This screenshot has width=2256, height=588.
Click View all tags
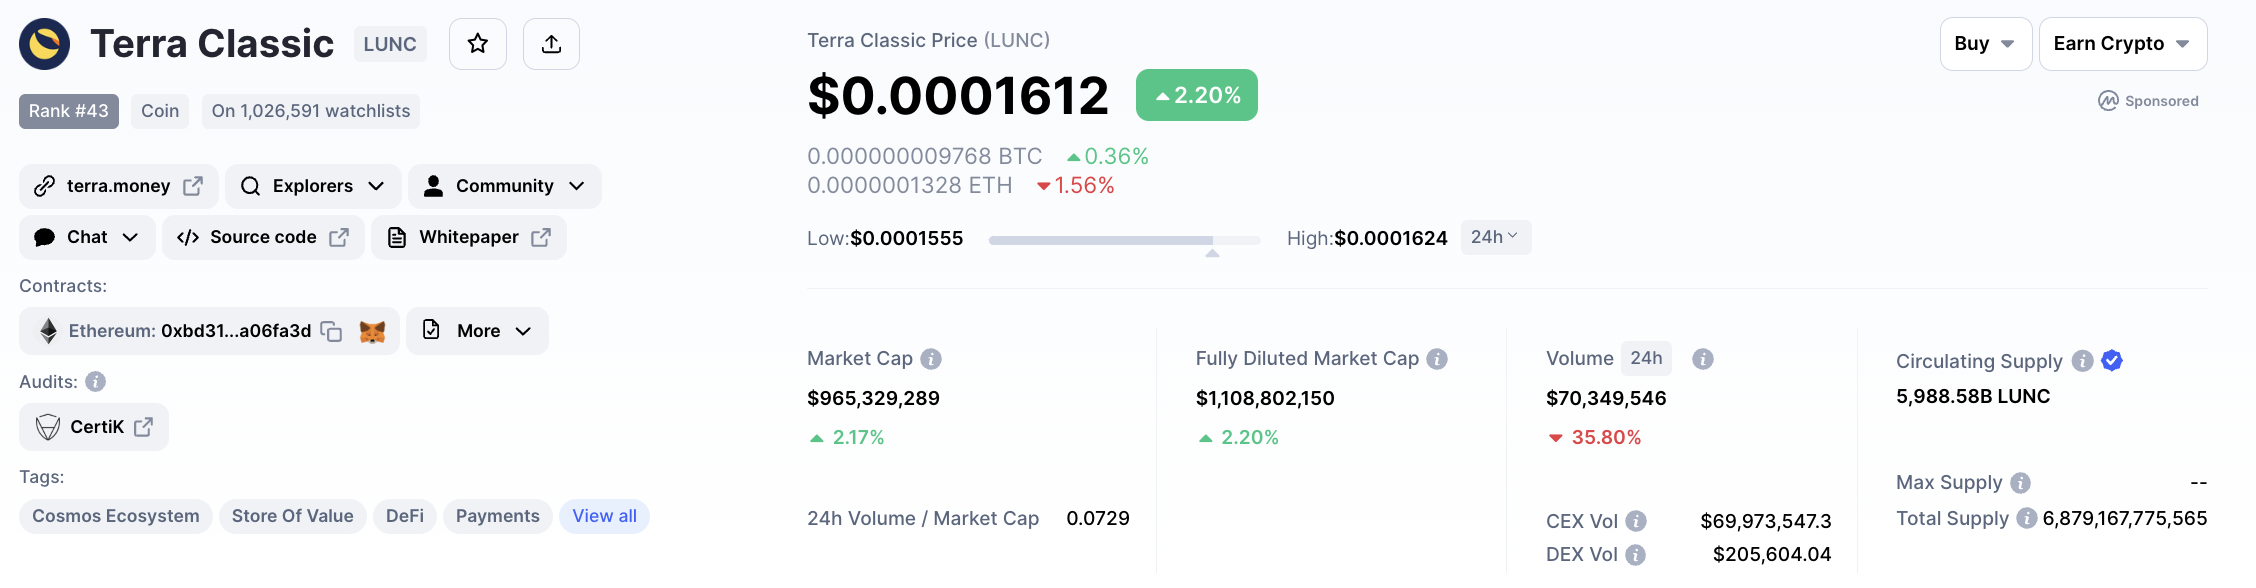(604, 516)
